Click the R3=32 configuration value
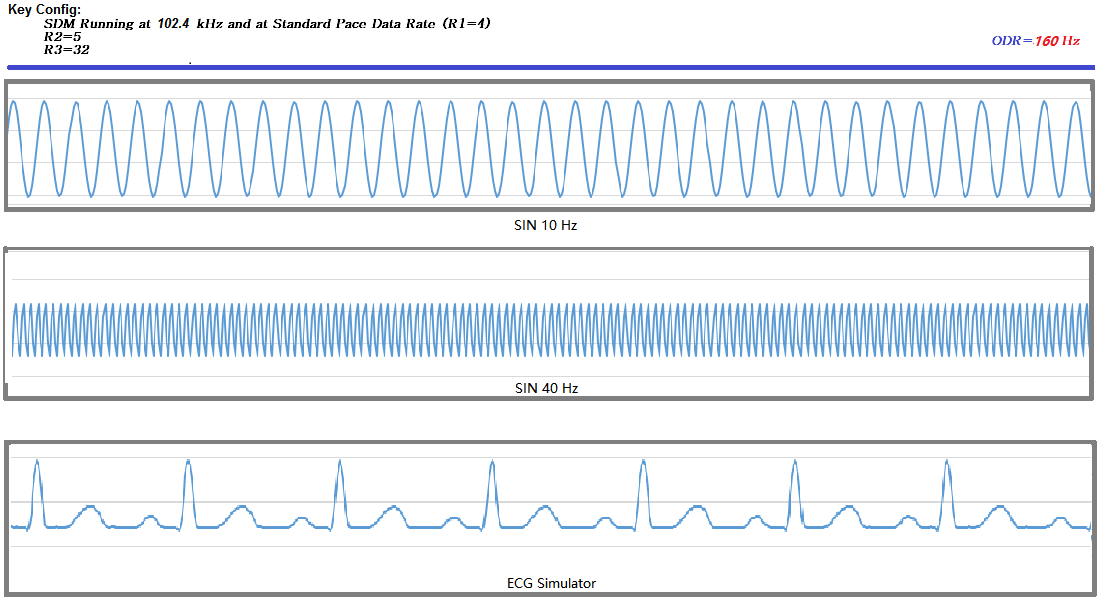This screenshot has height=606, width=1108. [66, 49]
